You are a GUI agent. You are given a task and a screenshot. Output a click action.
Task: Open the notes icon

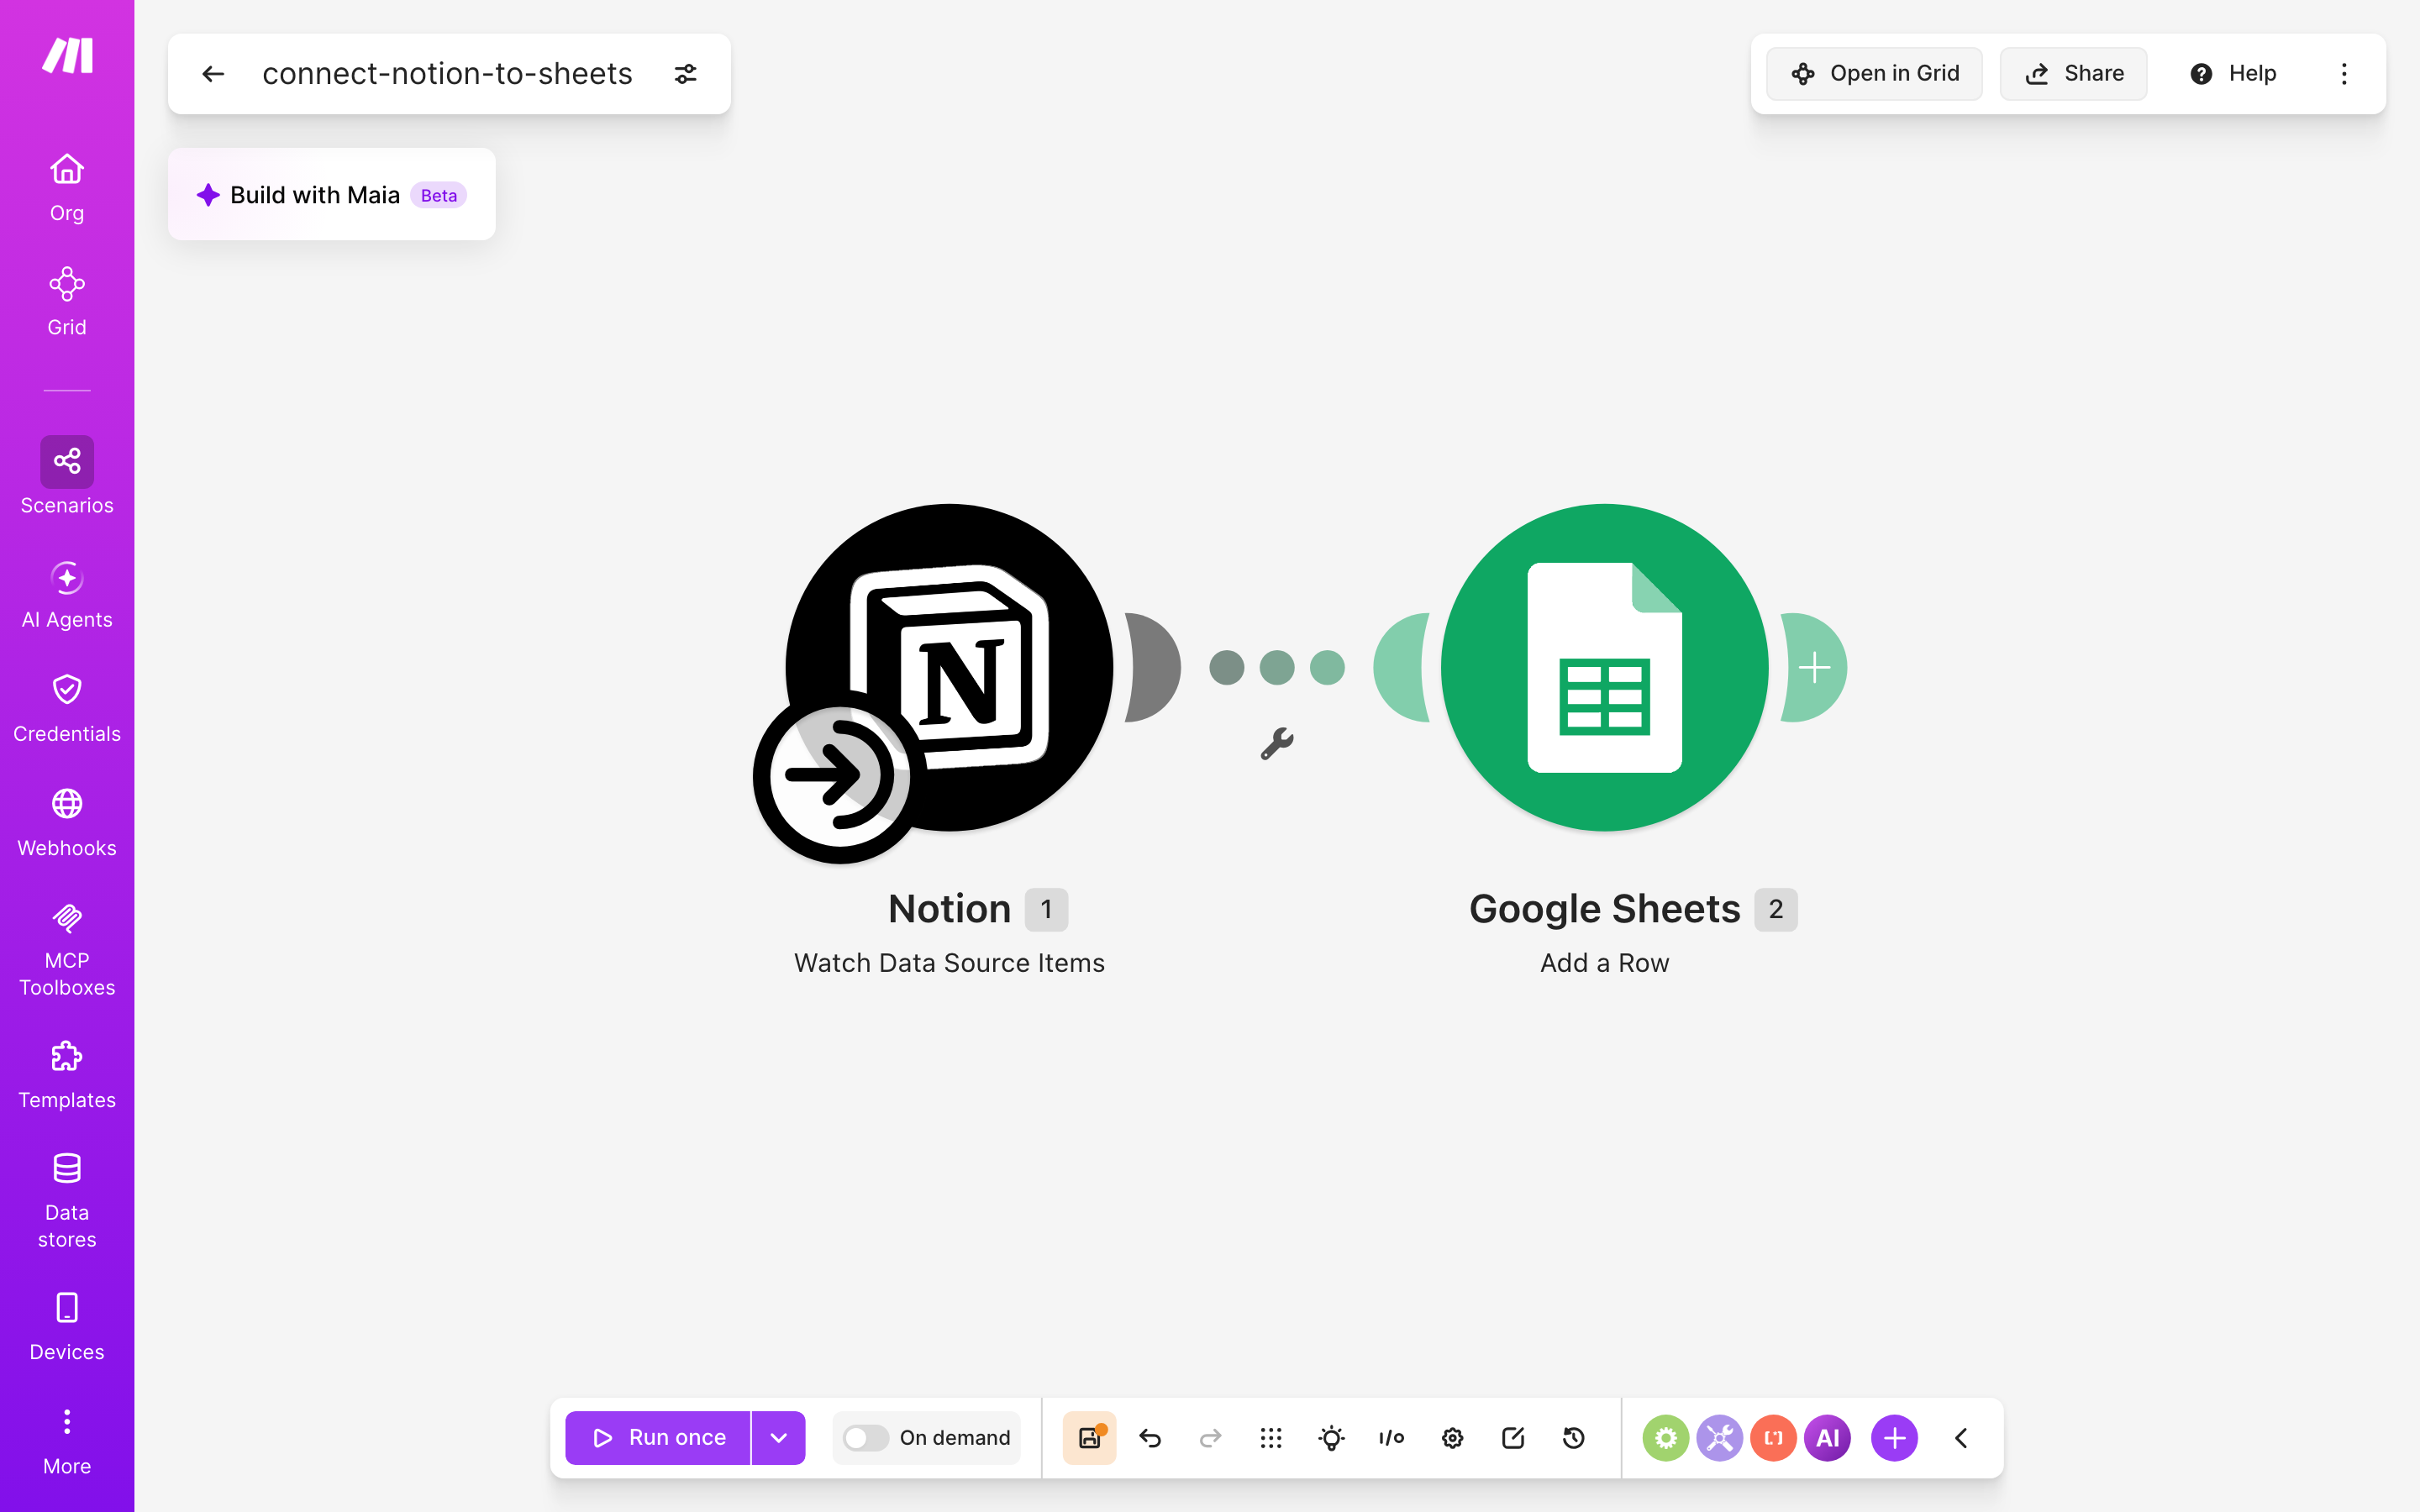click(x=1513, y=1438)
